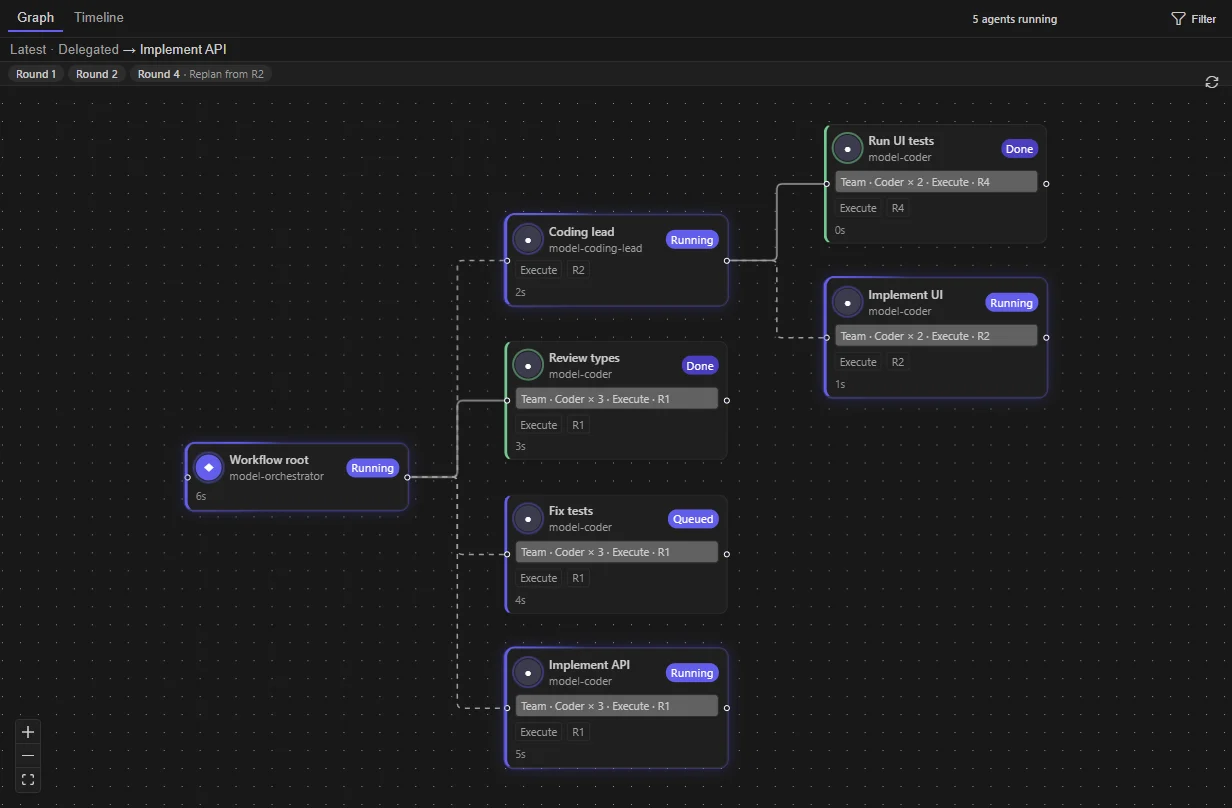1232x808 pixels.
Task: Click the Coding lead input connector handle
Action: pos(507,260)
